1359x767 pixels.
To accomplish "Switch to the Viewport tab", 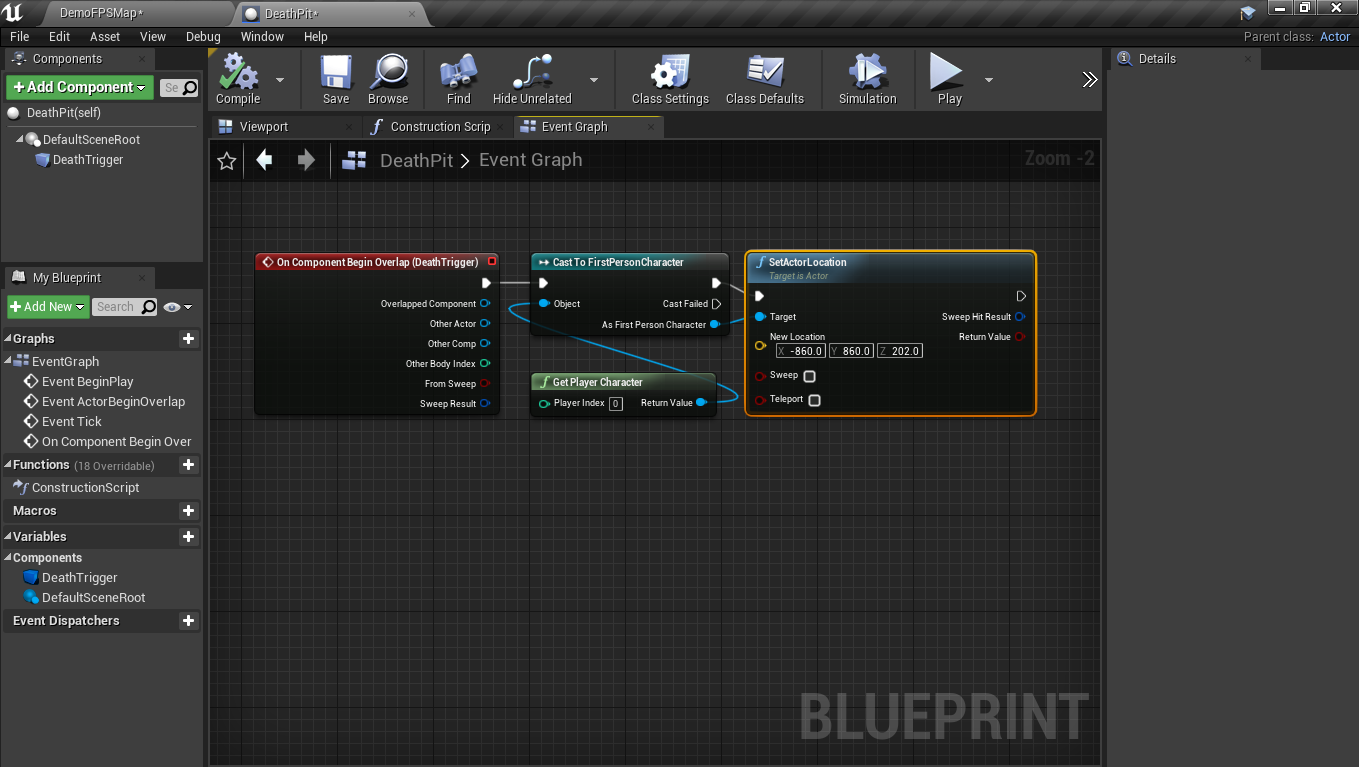I will pyautogui.click(x=264, y=126).
